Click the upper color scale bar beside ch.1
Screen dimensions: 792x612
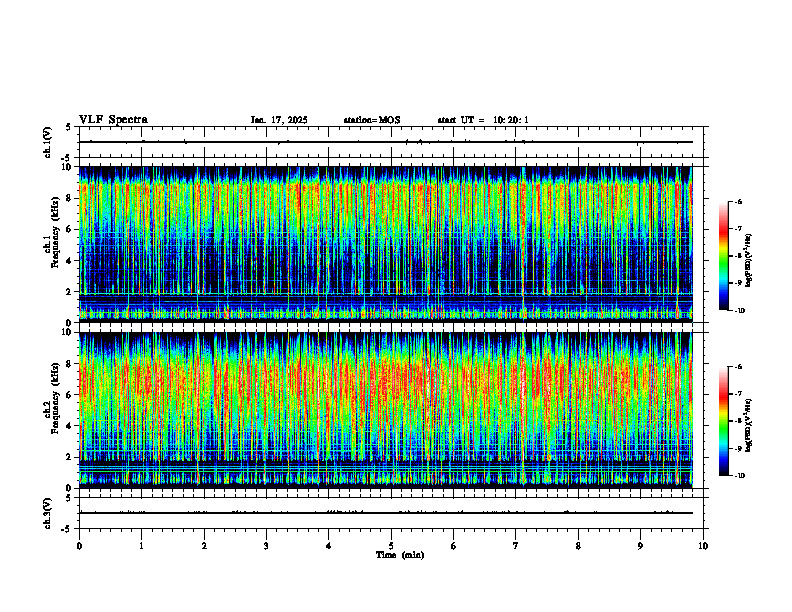pyautogui.click(x=723, y=256)
